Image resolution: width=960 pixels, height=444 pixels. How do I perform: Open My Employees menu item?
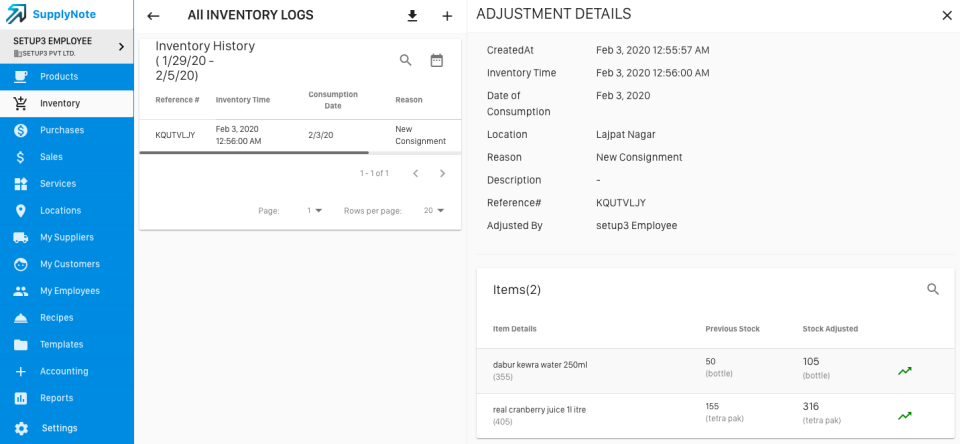click(x=67, y=291)
